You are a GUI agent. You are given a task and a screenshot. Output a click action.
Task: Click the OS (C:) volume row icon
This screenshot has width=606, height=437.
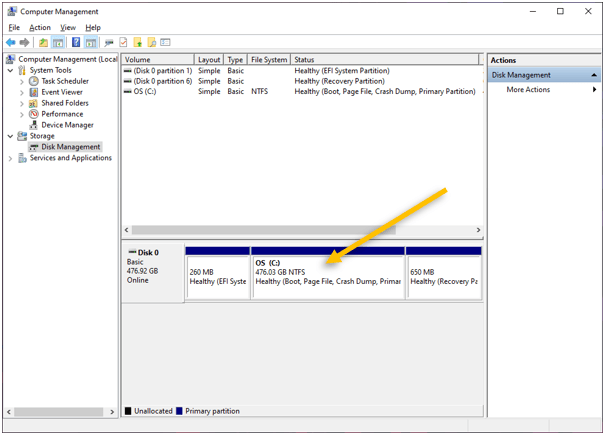click(x=128, y=92)
